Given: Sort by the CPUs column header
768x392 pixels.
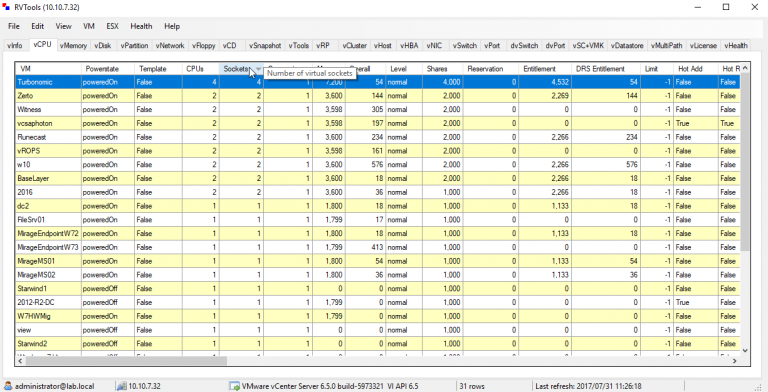Looking at the screenshot, I should click(201, 69).
